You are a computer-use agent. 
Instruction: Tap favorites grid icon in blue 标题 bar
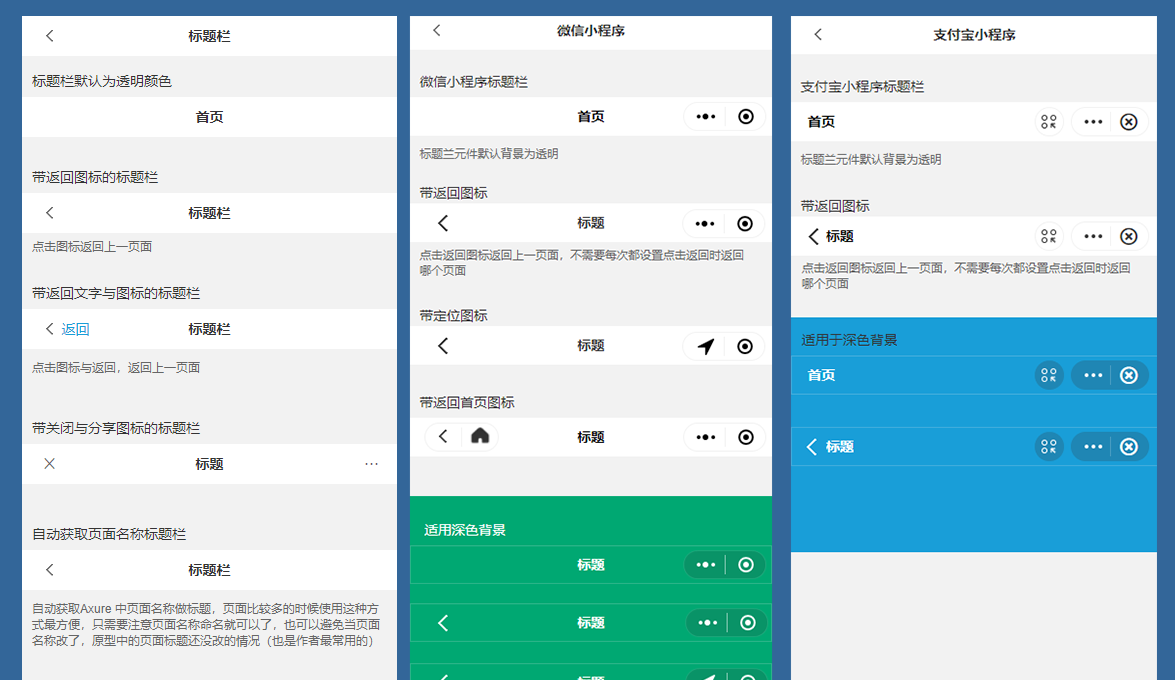1048,447
